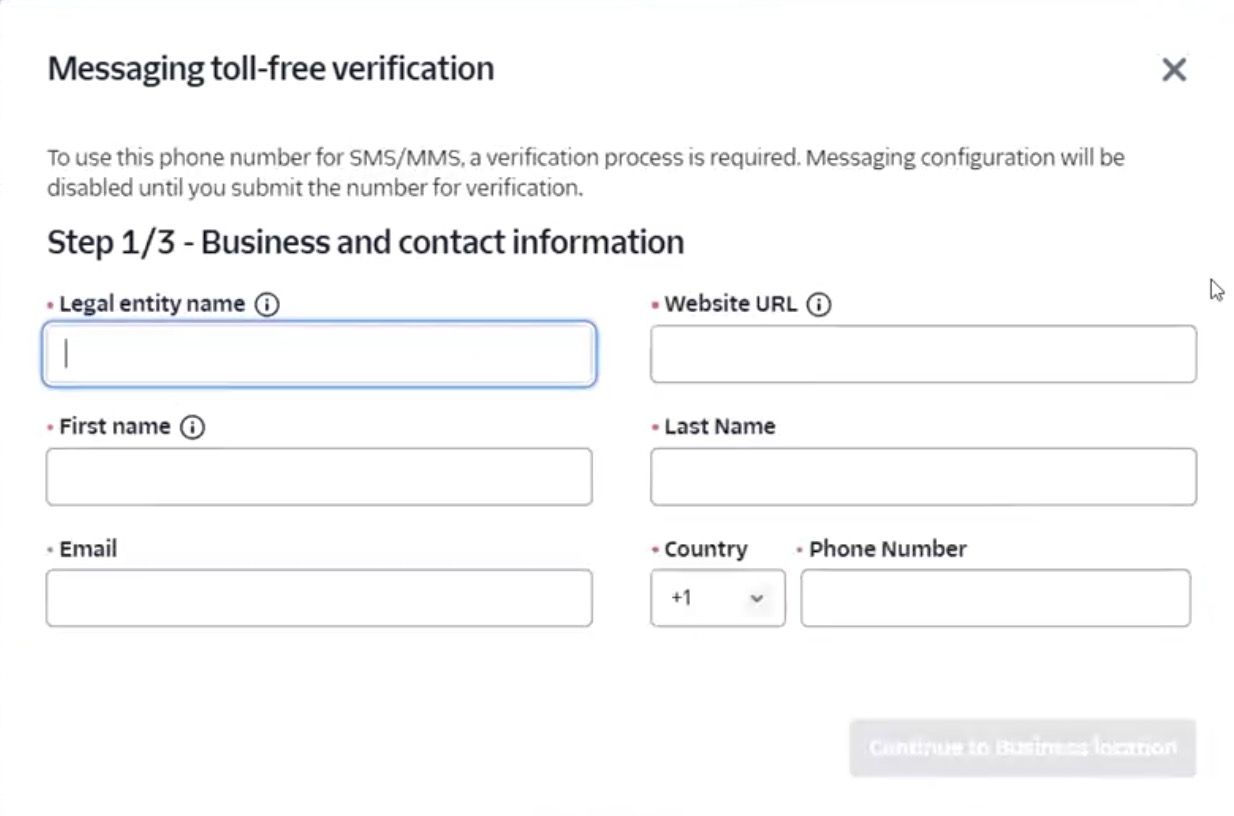Close the toll-free verification dialog
This screenshot has width=1234, height=816.
(1173, 69)
